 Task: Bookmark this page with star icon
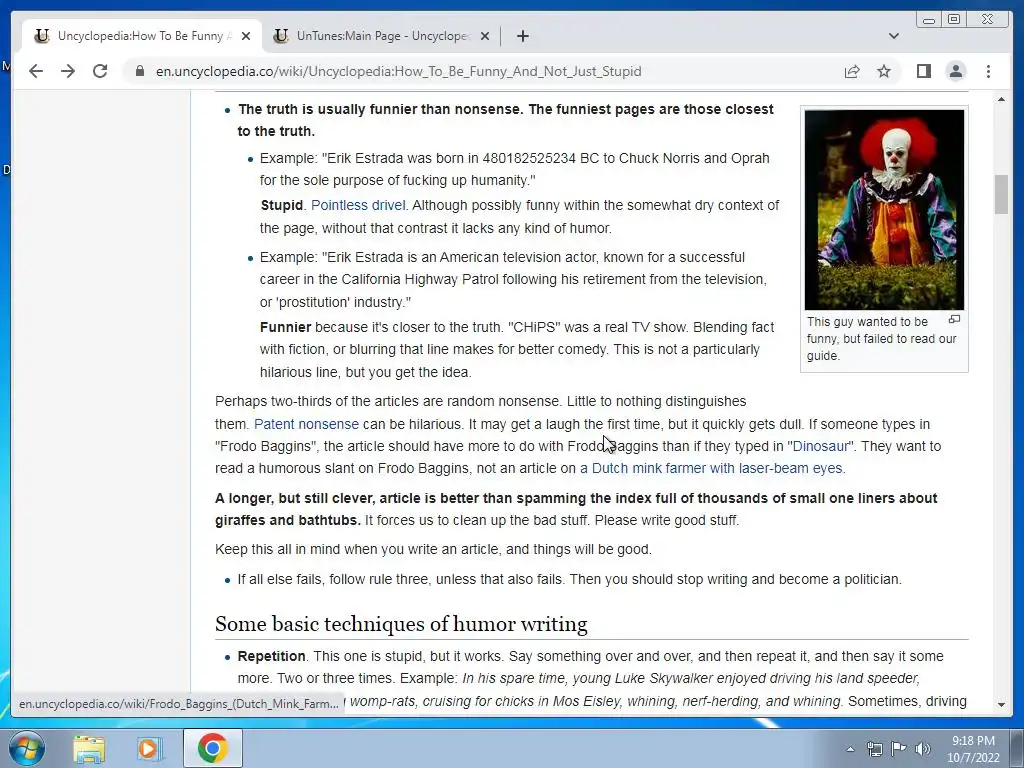[884, 71]
